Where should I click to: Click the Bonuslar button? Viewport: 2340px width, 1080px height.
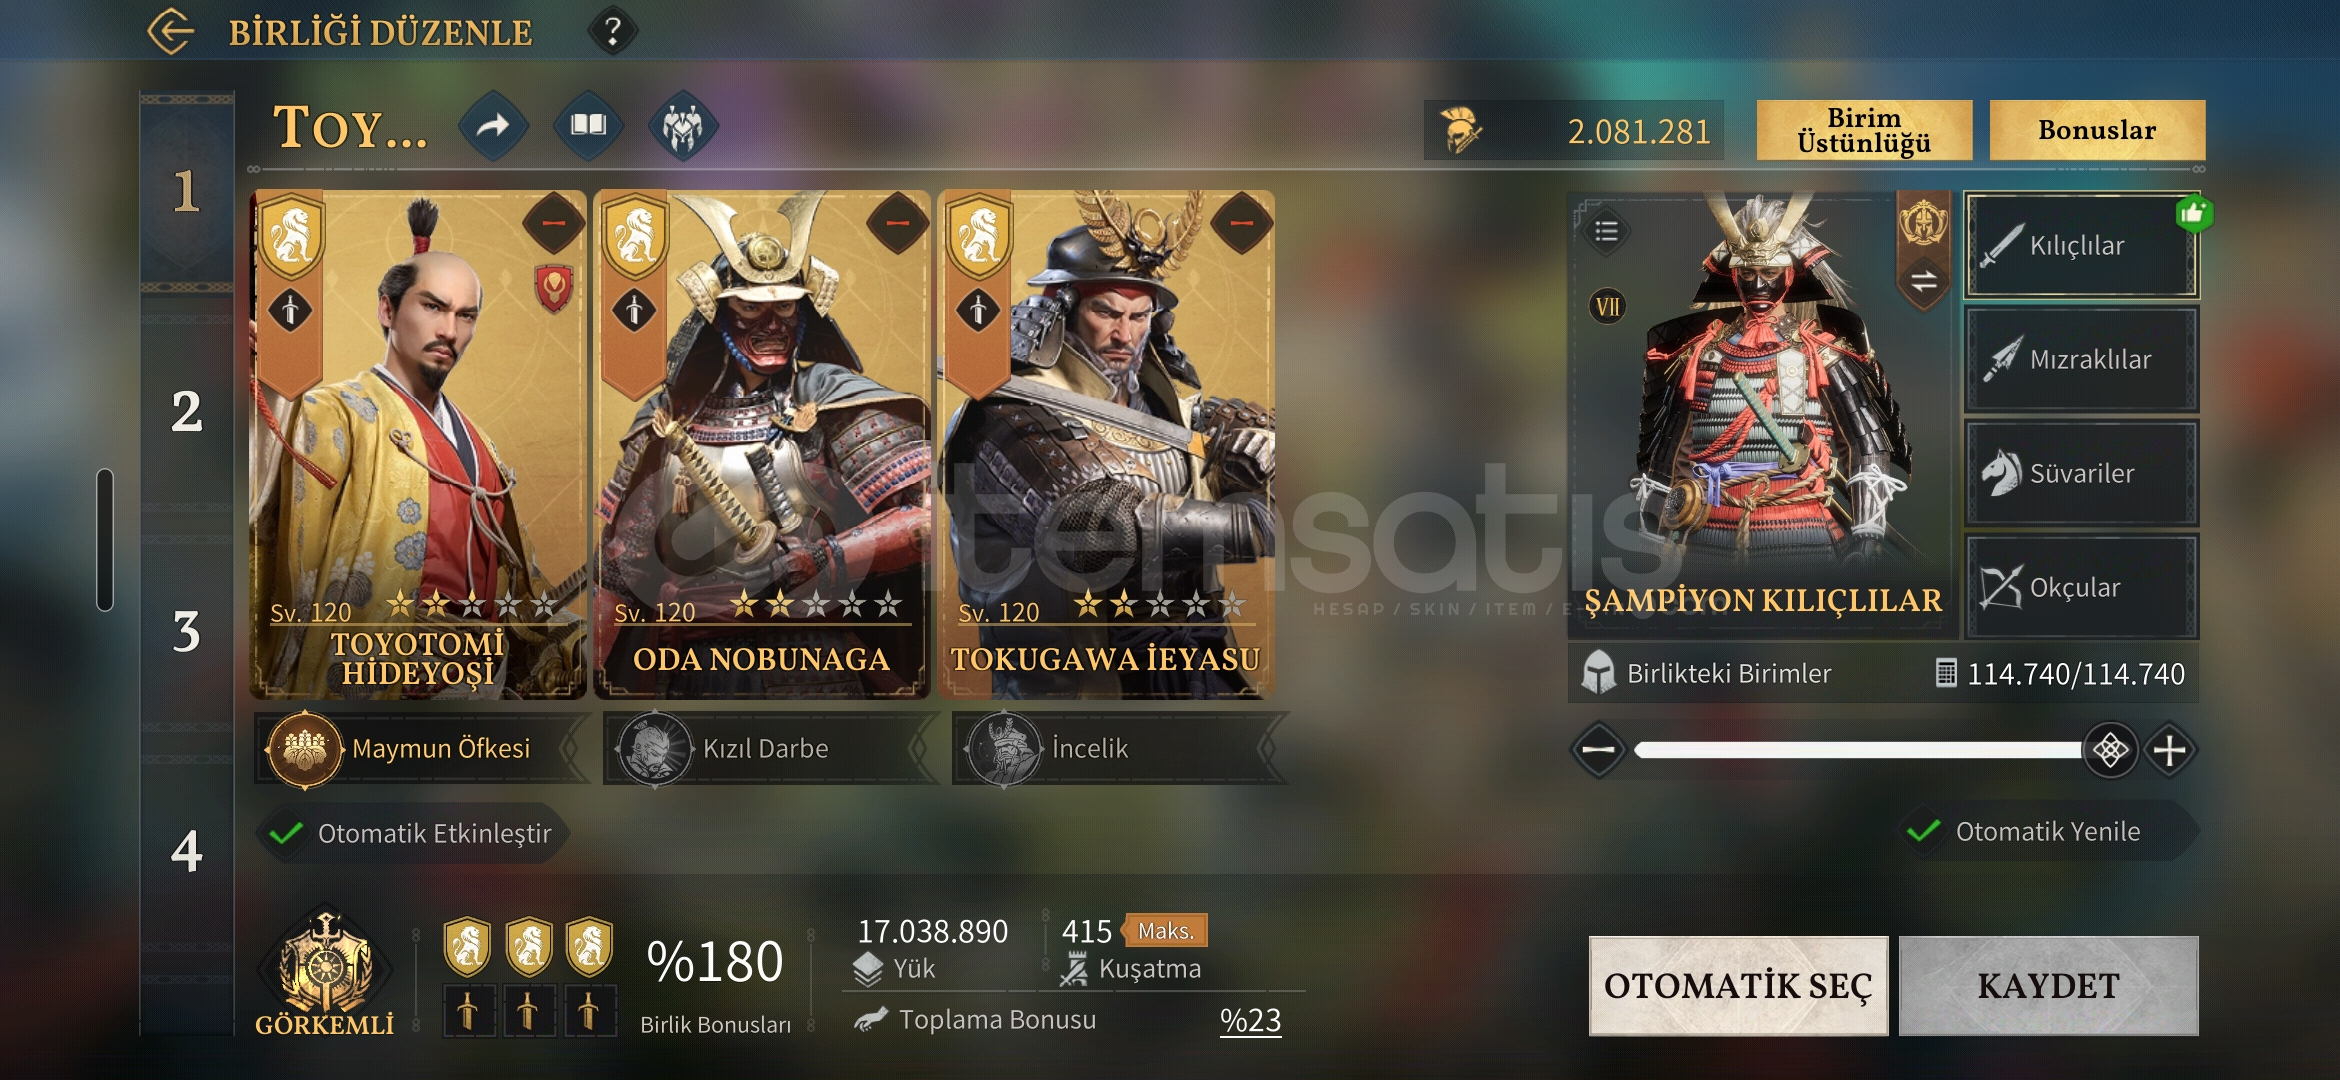(x=2097, y=130)
